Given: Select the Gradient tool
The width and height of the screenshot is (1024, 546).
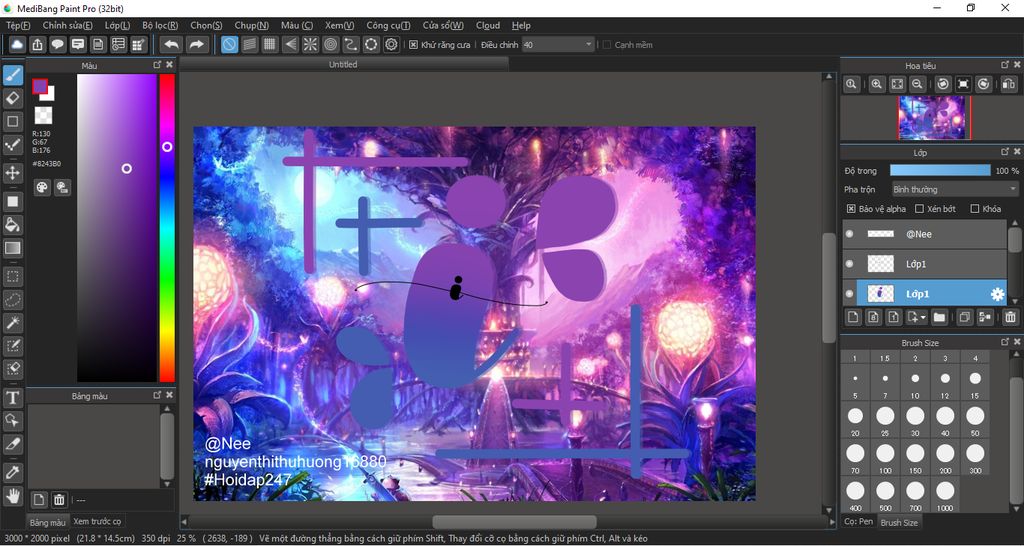Looking at the screenshot, I should pyautogui.click(x=13, y=248).
